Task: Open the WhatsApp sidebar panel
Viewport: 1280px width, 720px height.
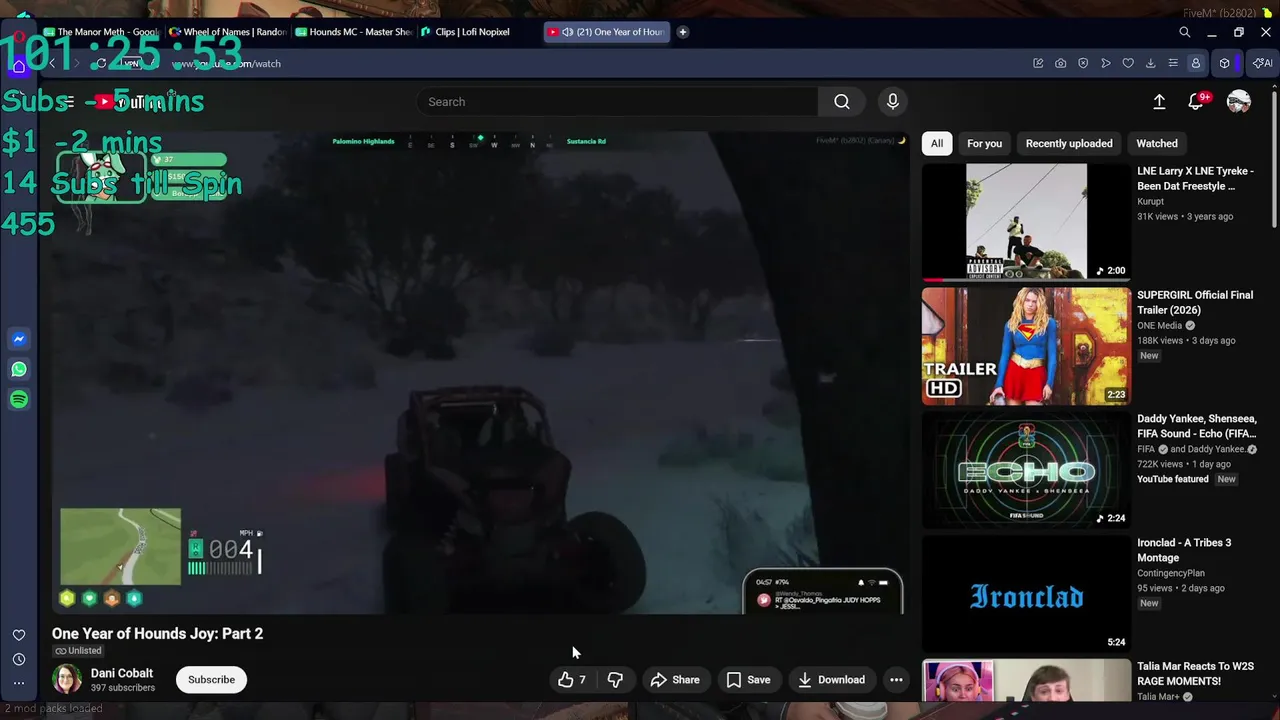Action: pyautogui.click(x=18, y=369)
